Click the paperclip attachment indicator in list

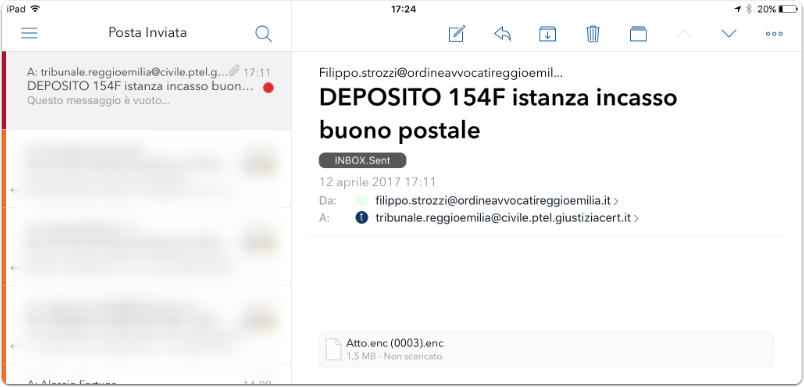click(x=234, y=71)
